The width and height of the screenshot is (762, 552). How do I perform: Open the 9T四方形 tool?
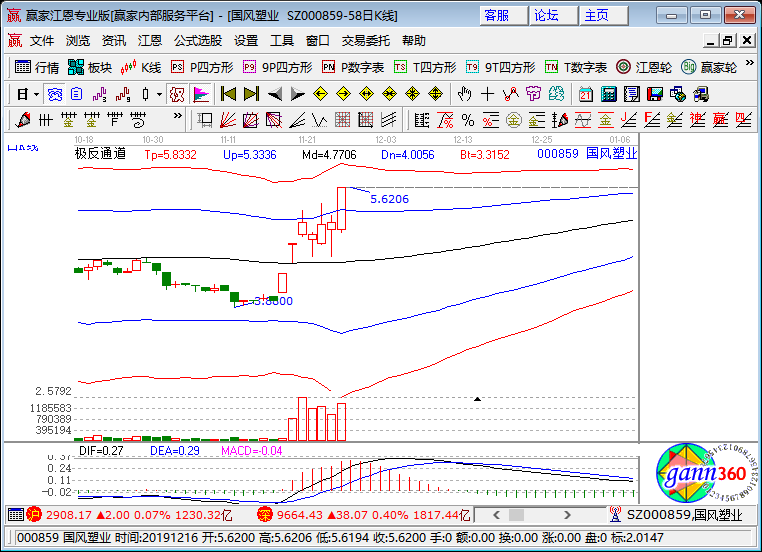click(x=501, y=67)
